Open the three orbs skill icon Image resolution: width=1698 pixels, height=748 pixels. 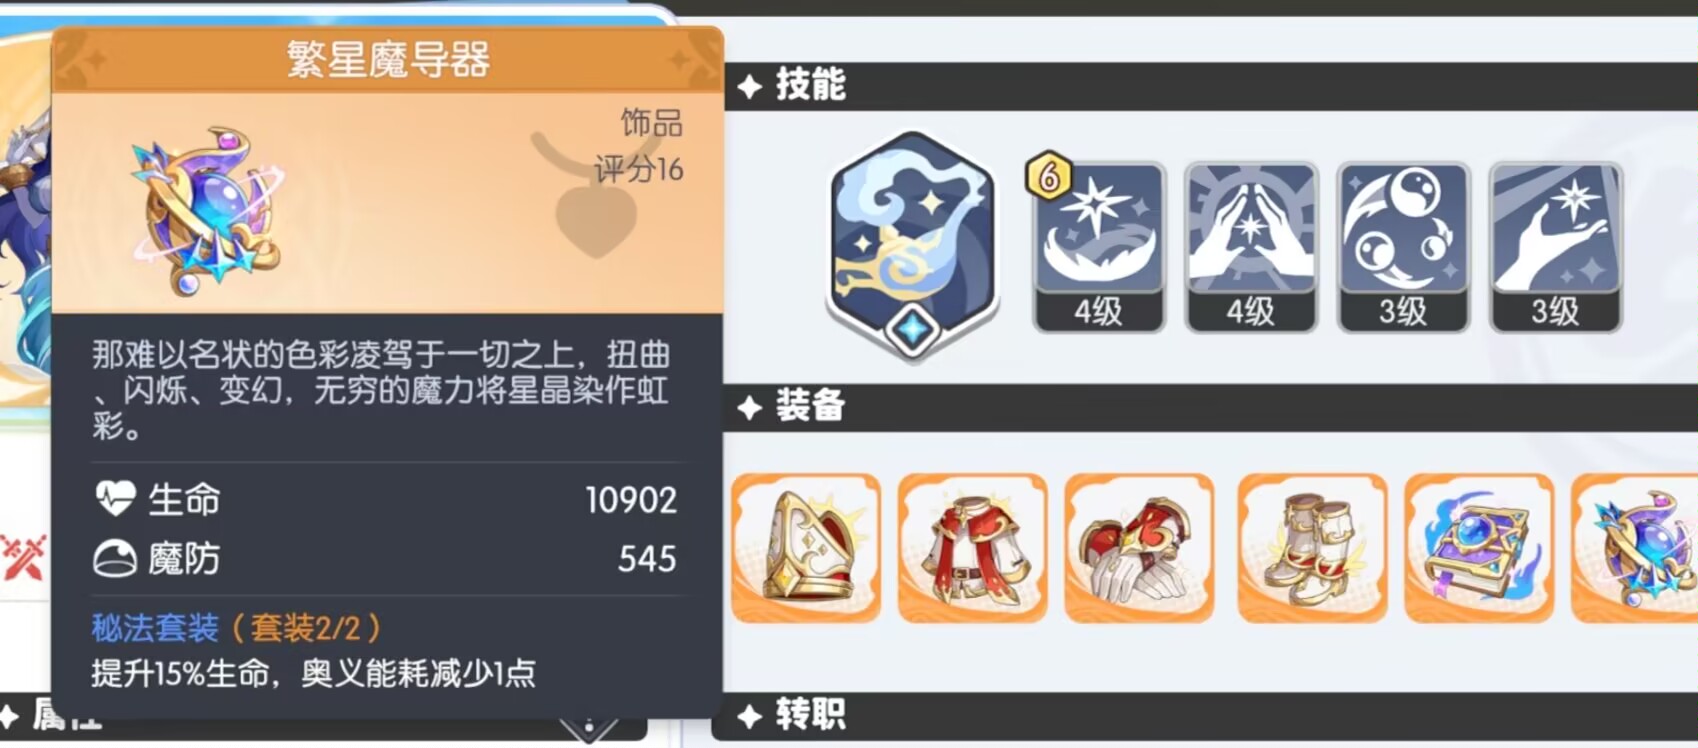[1403, 247]
